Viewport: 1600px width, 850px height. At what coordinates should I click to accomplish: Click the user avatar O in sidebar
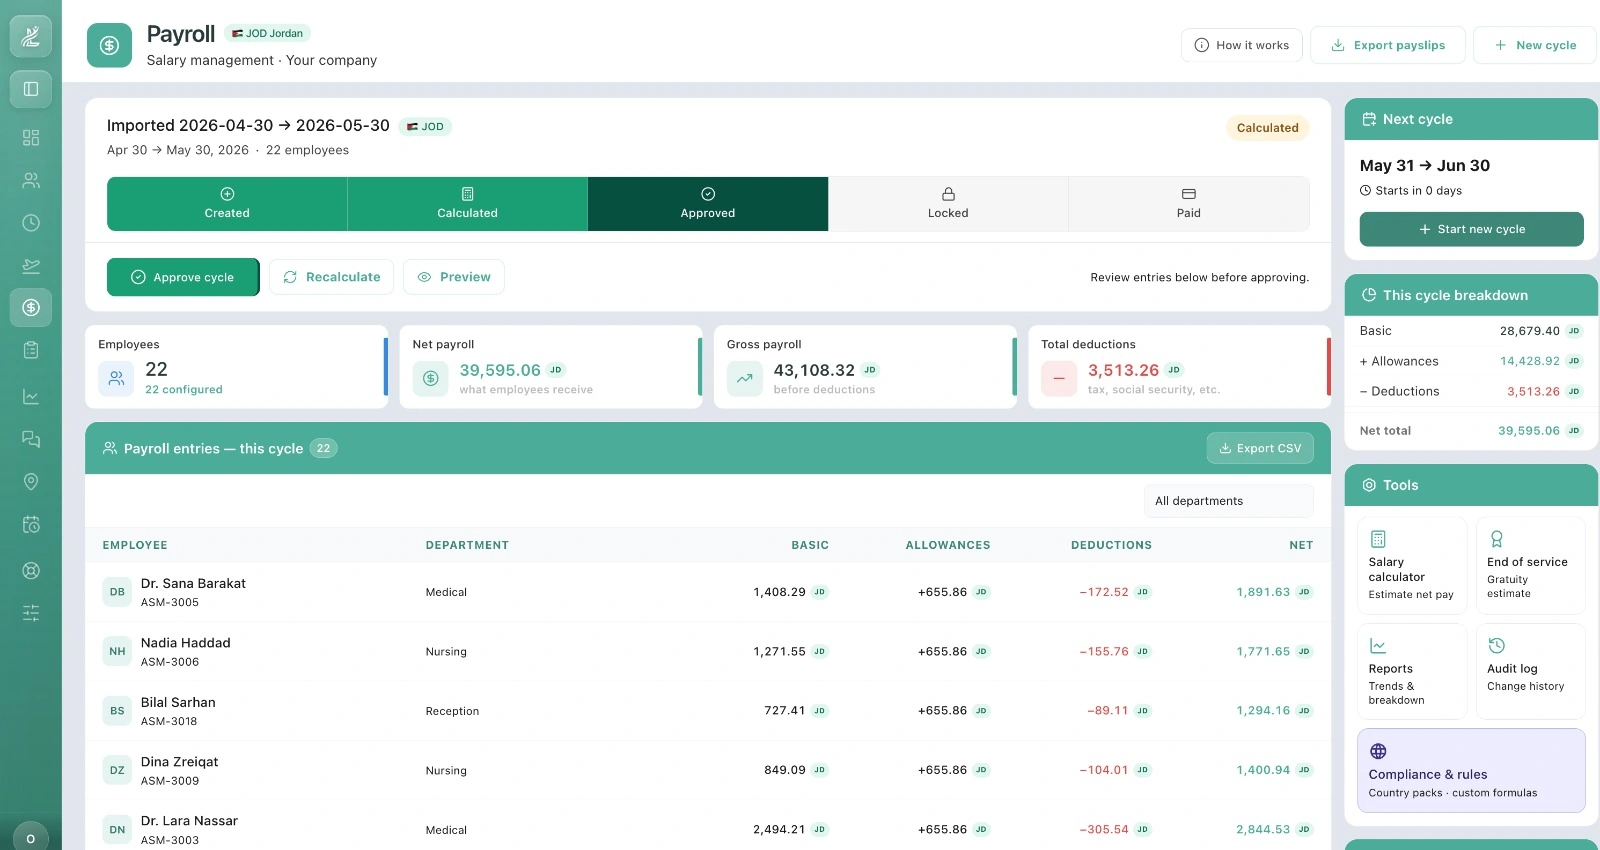tap(31, 838)
